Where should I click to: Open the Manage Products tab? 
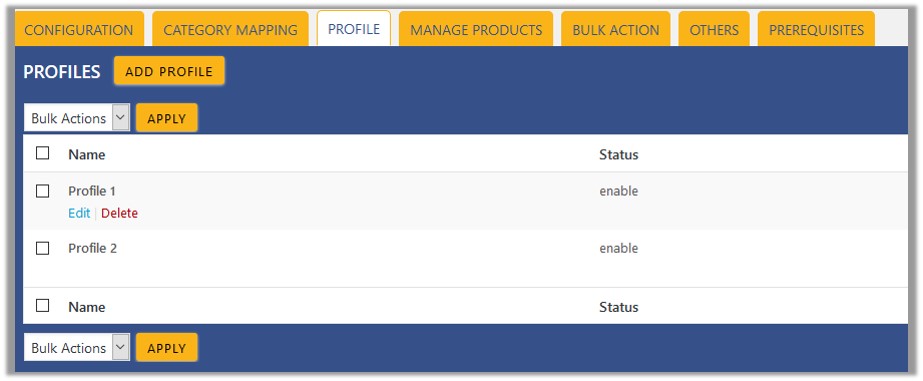(476, 29)
